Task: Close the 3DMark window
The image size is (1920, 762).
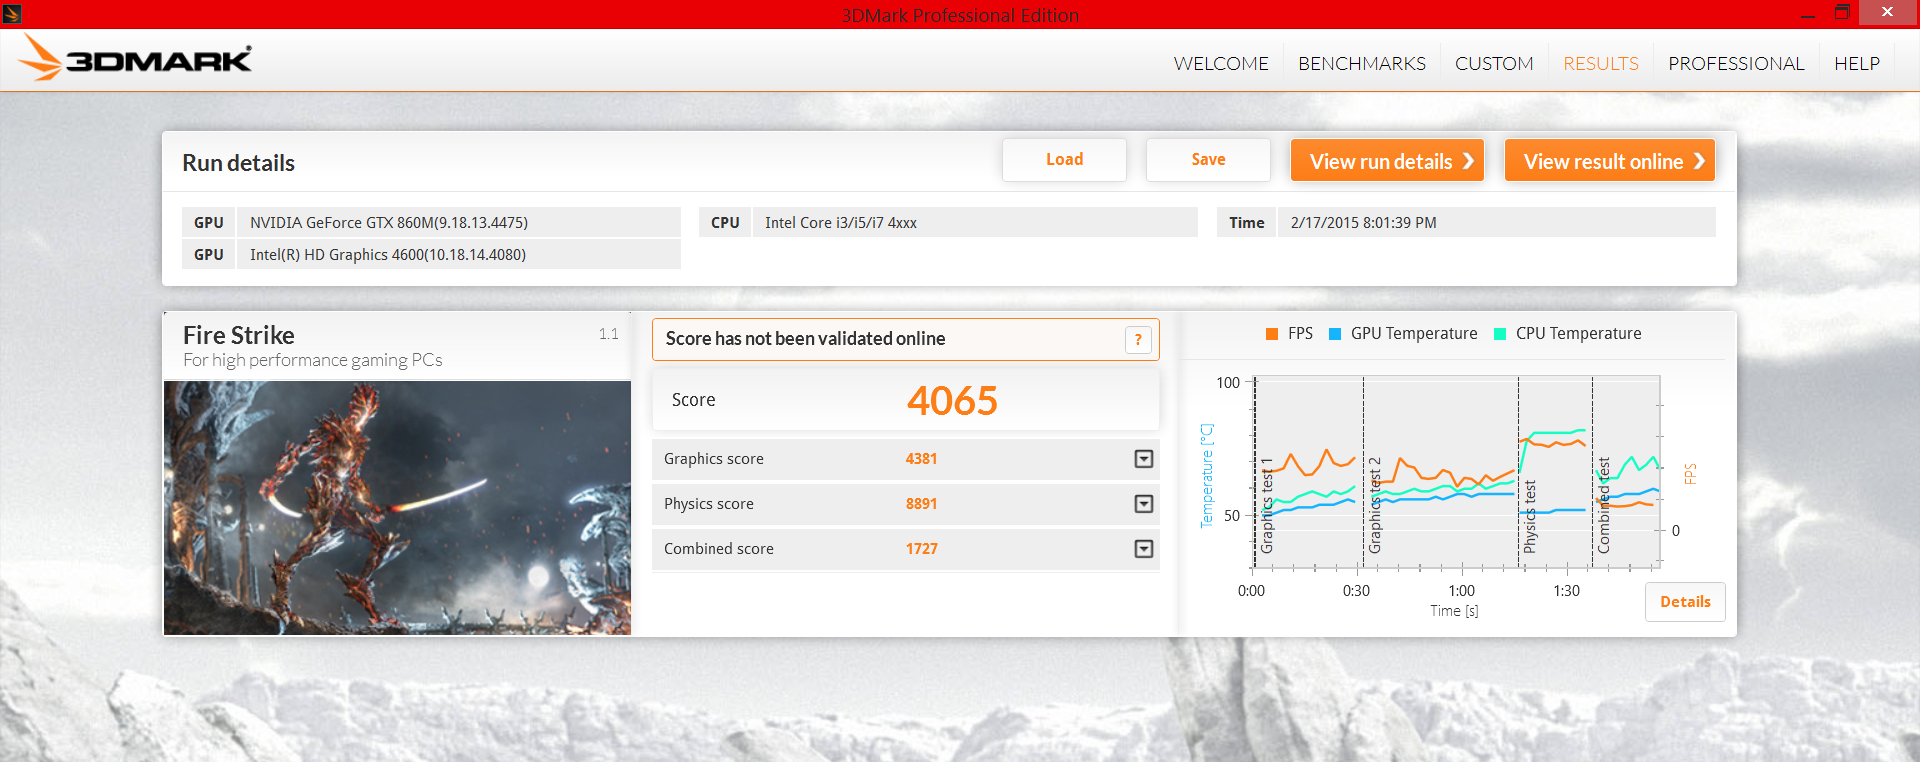Action: coord(1887,12)
